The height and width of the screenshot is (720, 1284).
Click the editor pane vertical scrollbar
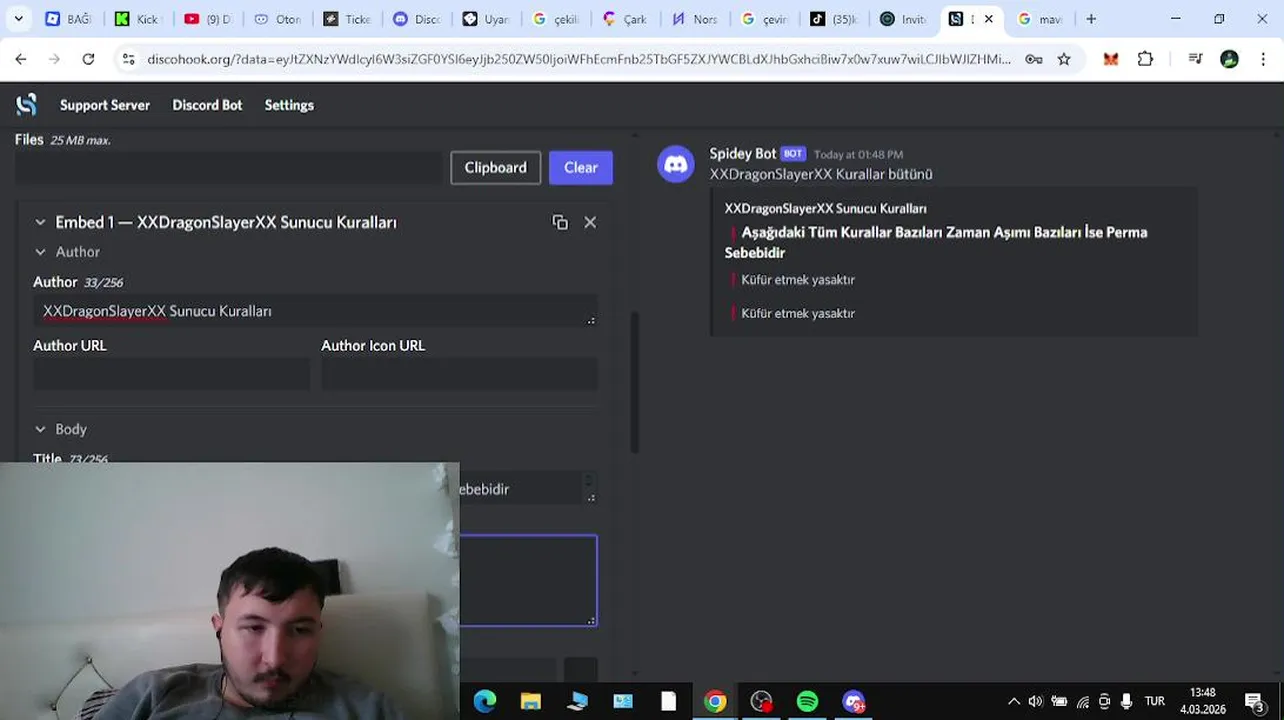click(633, 382)
